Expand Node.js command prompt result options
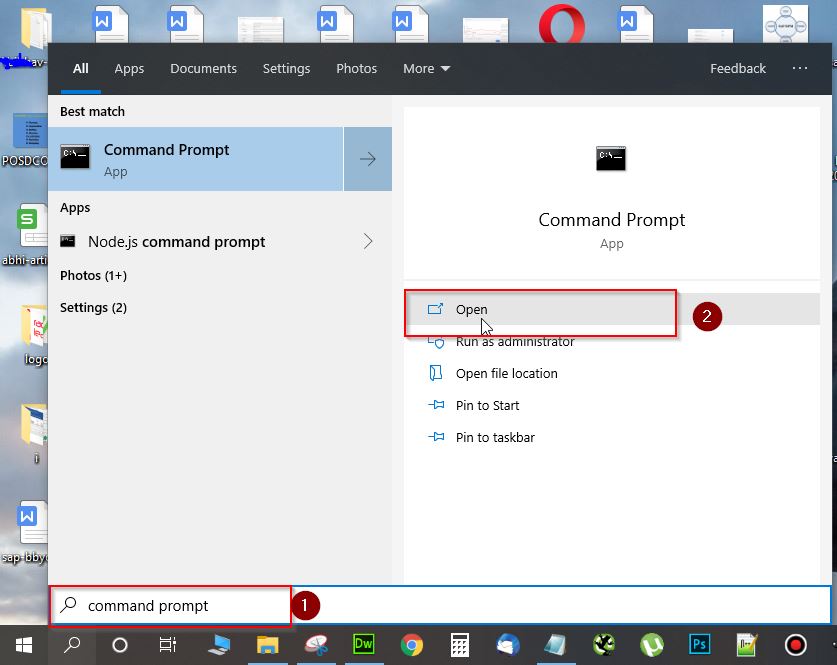 coord(369,241)
